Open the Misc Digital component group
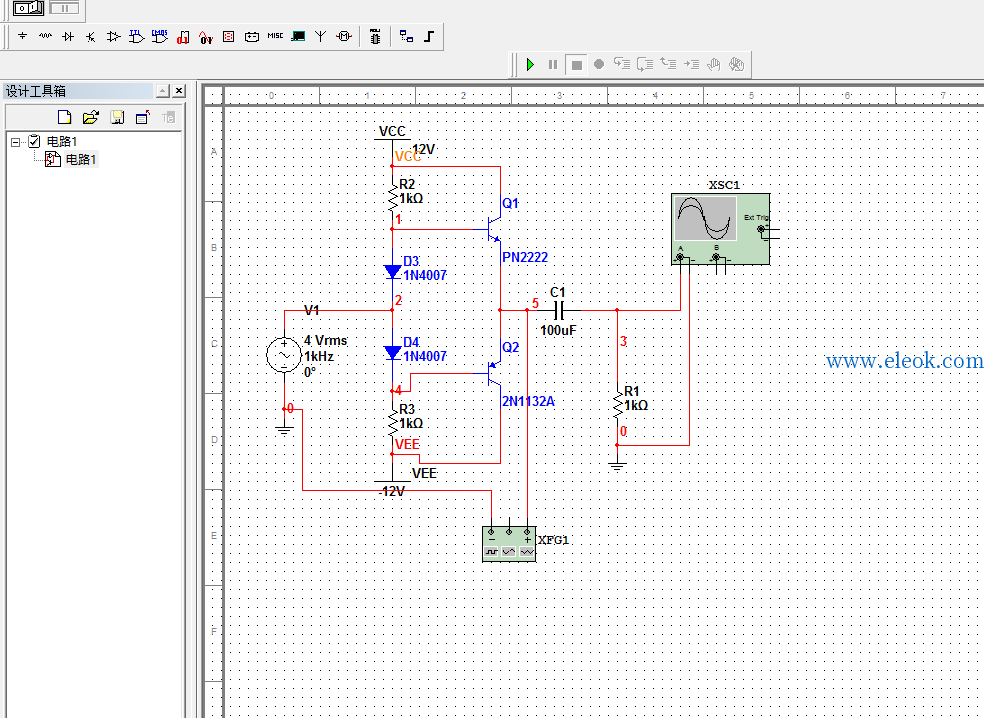Viewport: 984px width, 718px height. tap(183, 37)
